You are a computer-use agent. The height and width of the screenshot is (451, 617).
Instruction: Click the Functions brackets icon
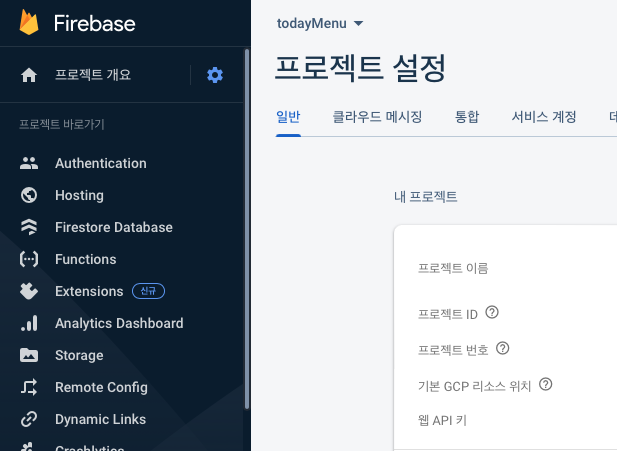(29, 259)
